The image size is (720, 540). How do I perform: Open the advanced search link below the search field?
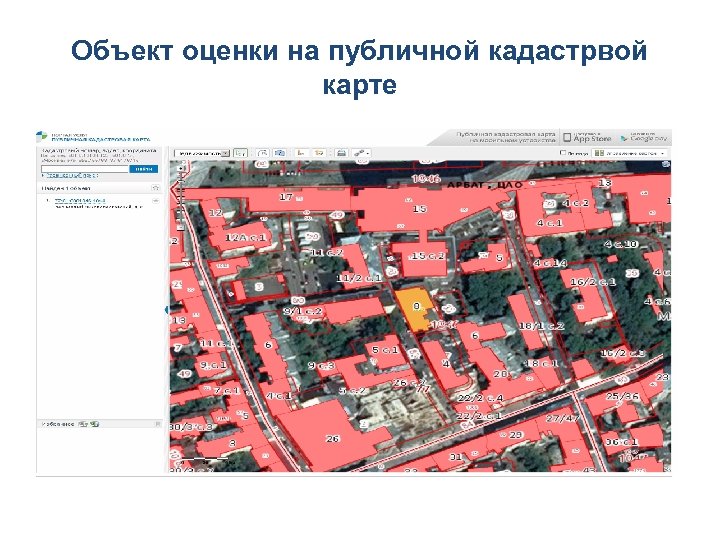[72, 175]
